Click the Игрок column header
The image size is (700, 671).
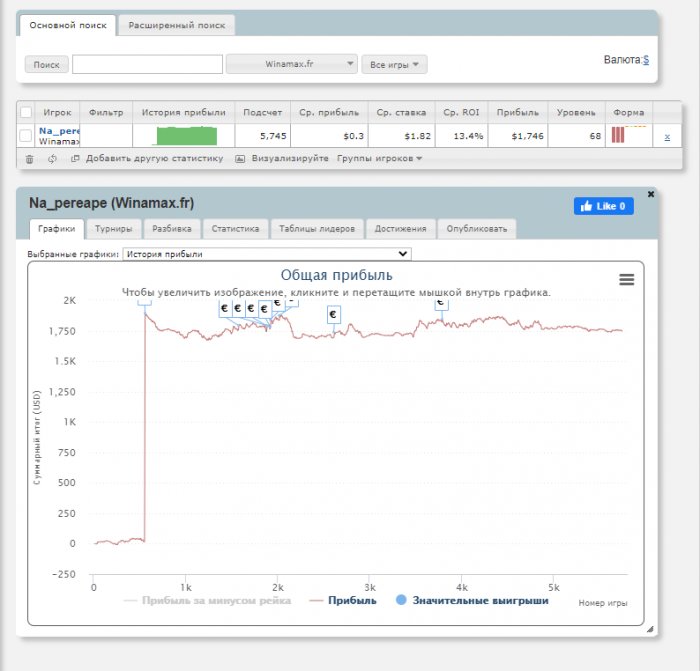pos(57,113)
